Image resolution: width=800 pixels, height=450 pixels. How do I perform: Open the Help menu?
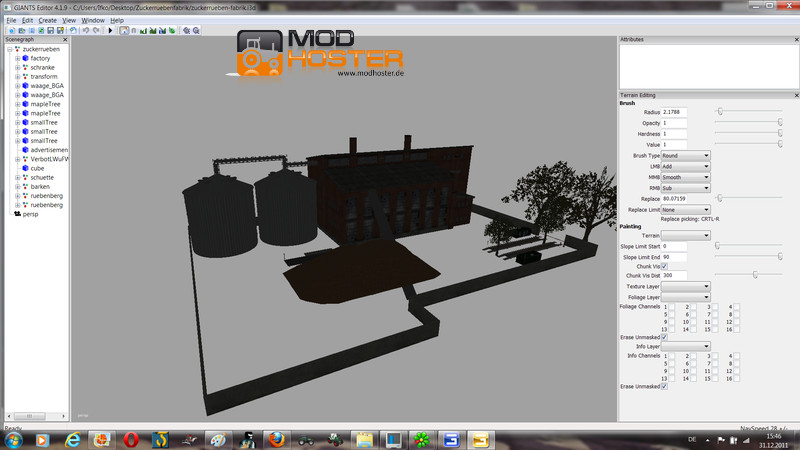coord(117,20)
